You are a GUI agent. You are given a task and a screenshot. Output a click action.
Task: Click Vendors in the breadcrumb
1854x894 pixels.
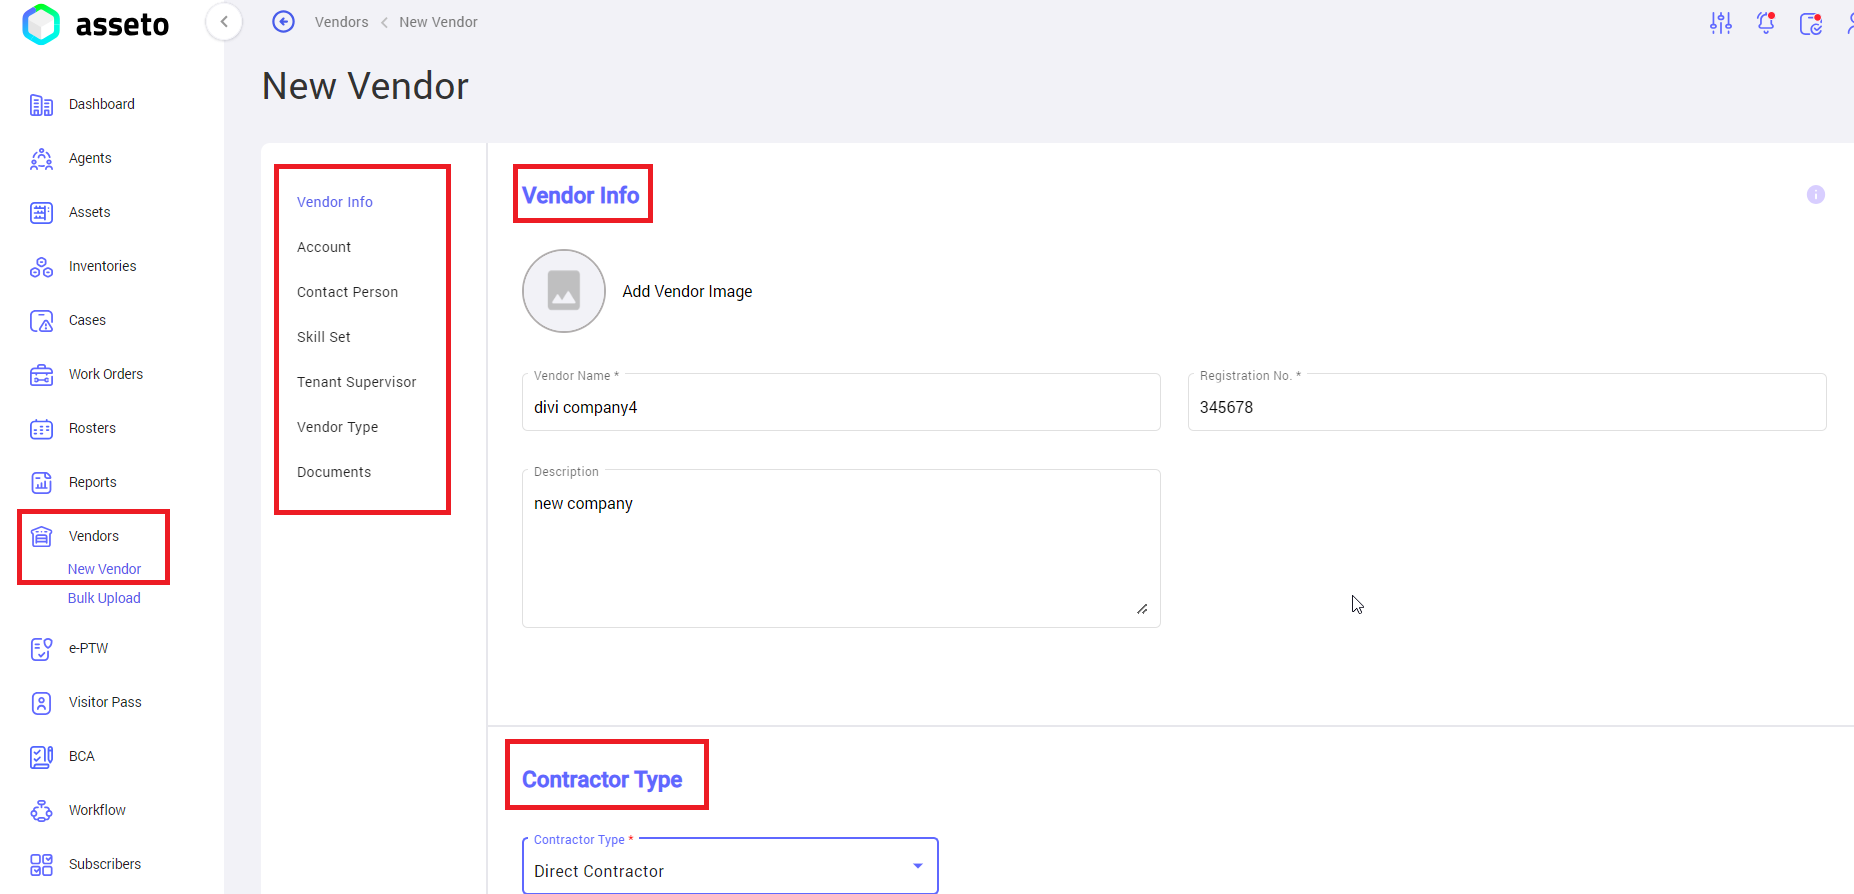pos(341,22)
